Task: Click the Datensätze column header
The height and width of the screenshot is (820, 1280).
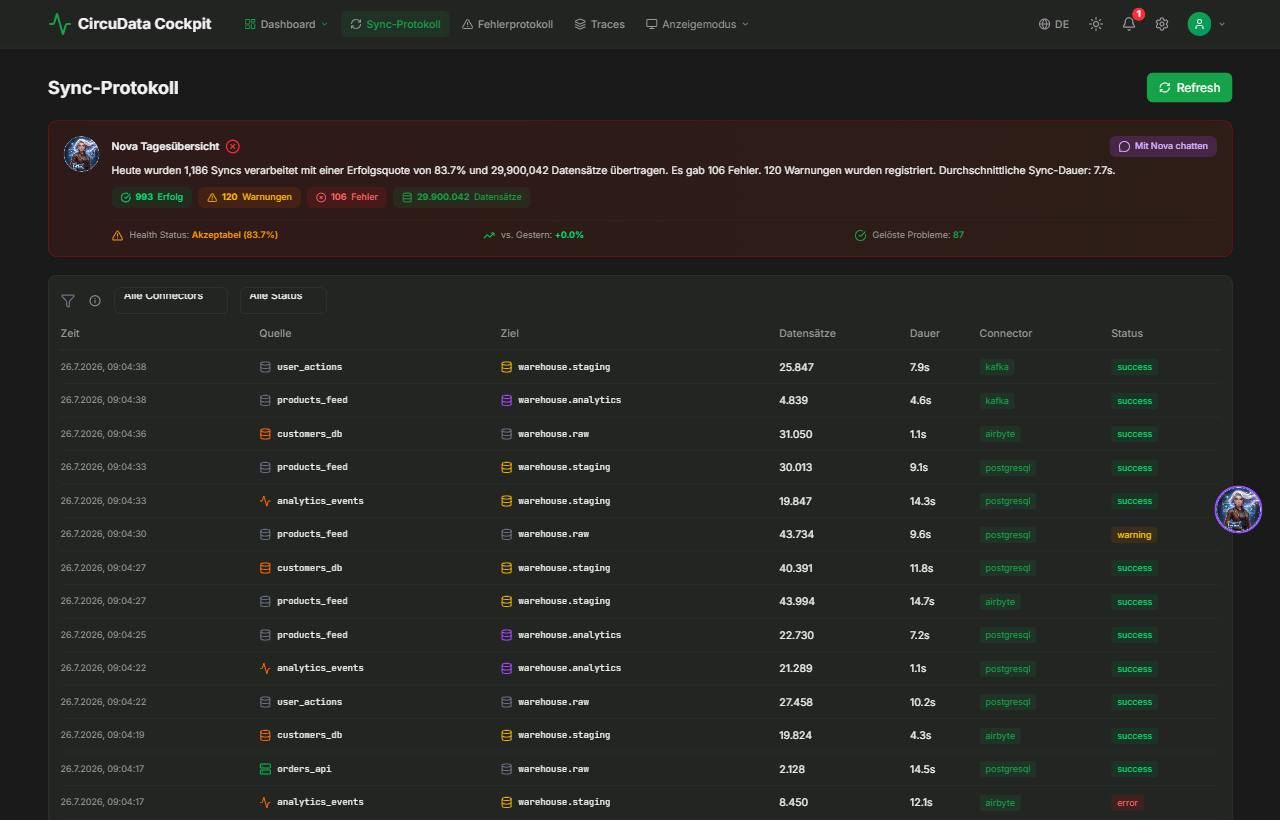Action: 807,333
